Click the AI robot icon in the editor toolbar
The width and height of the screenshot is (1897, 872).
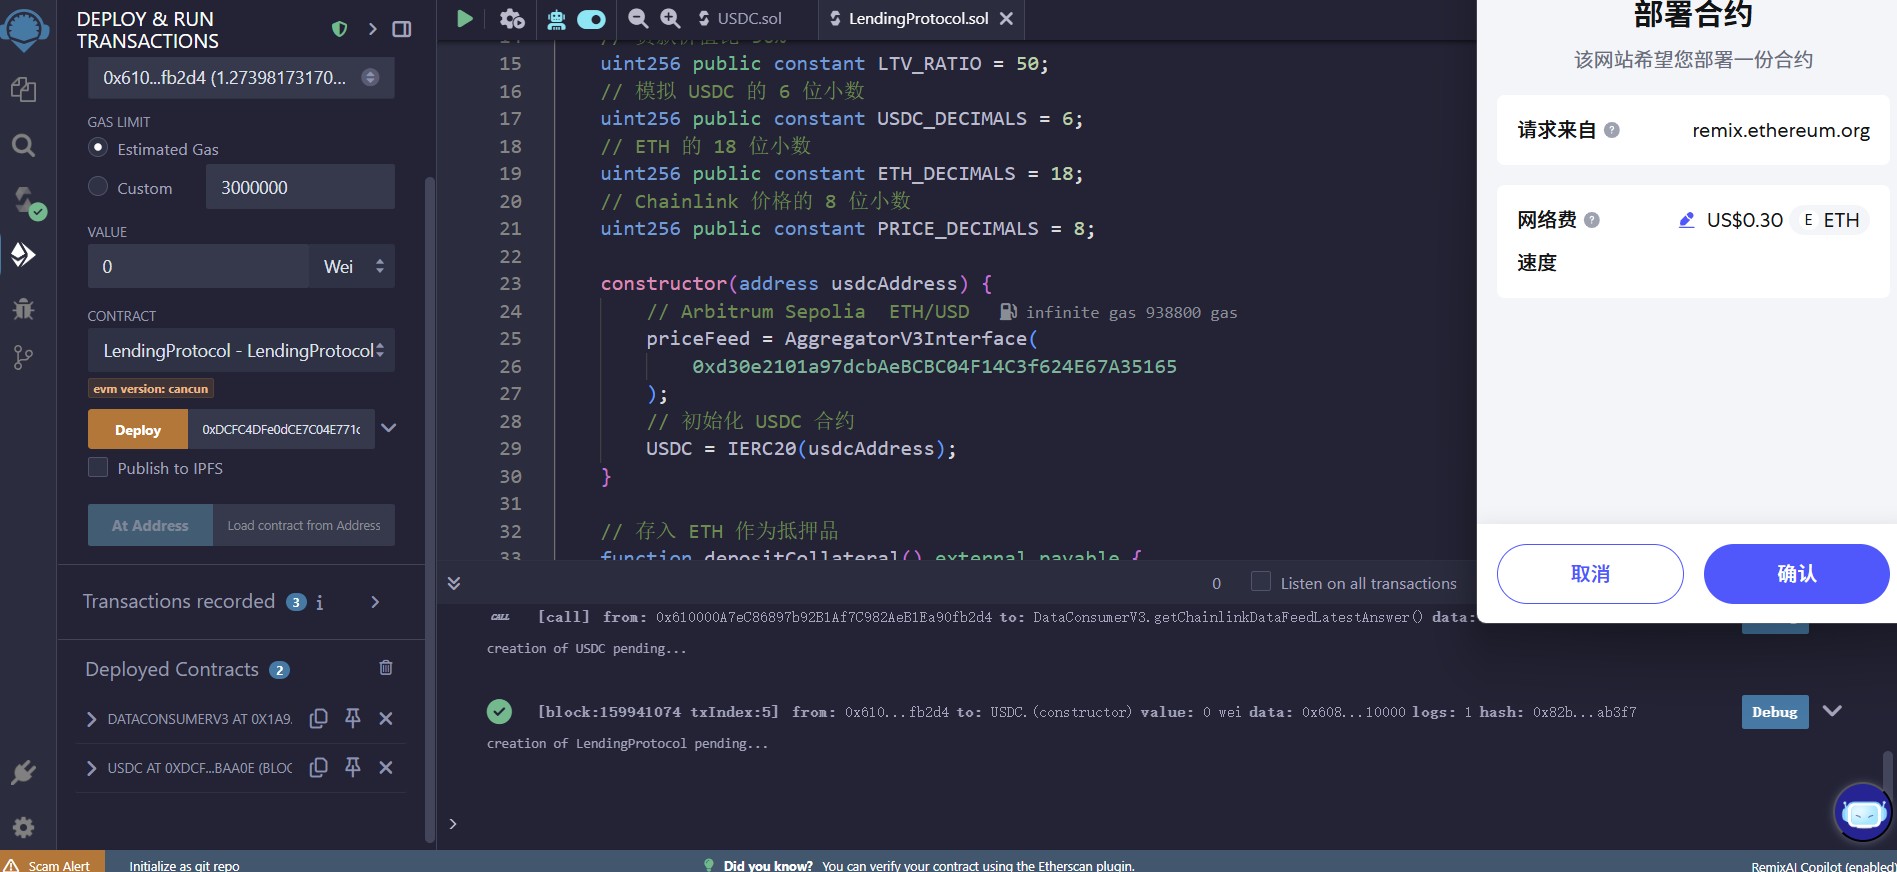tap(557, 18)
